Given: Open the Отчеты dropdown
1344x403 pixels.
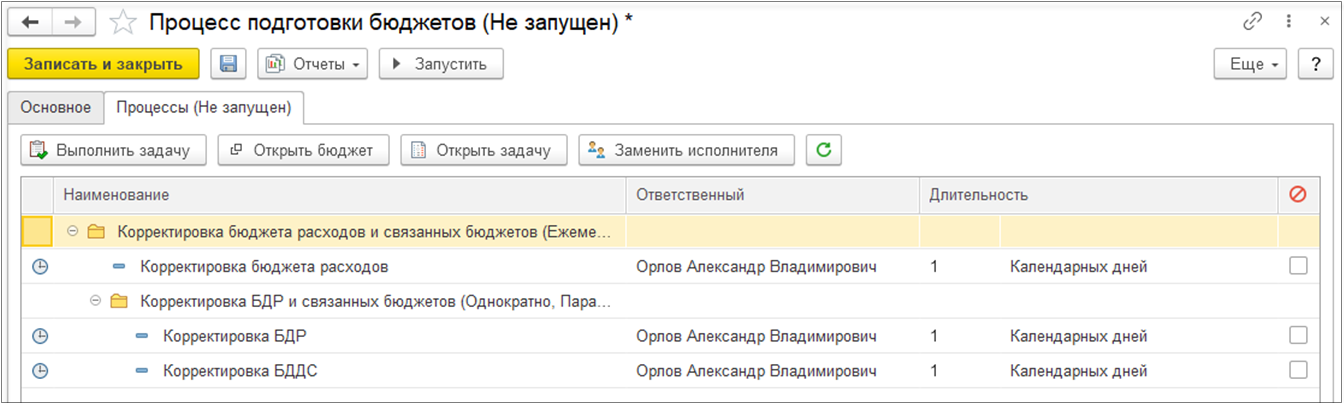Looking at the screenshot, I should coord(313,64).
